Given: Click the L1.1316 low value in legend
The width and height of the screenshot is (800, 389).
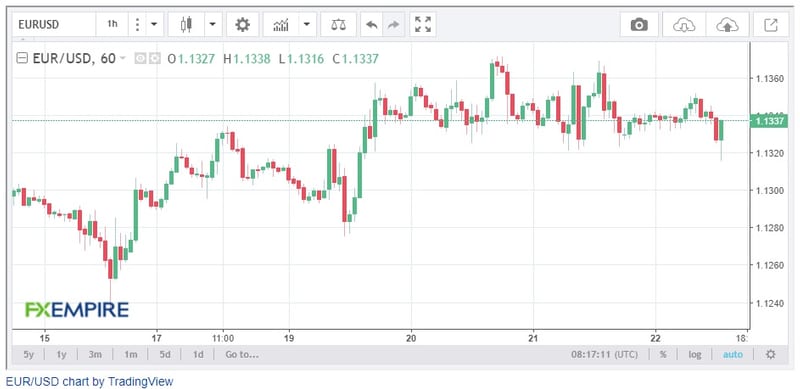Looking at the screenshot, I should pyautogui.click(x=301, y=59).
